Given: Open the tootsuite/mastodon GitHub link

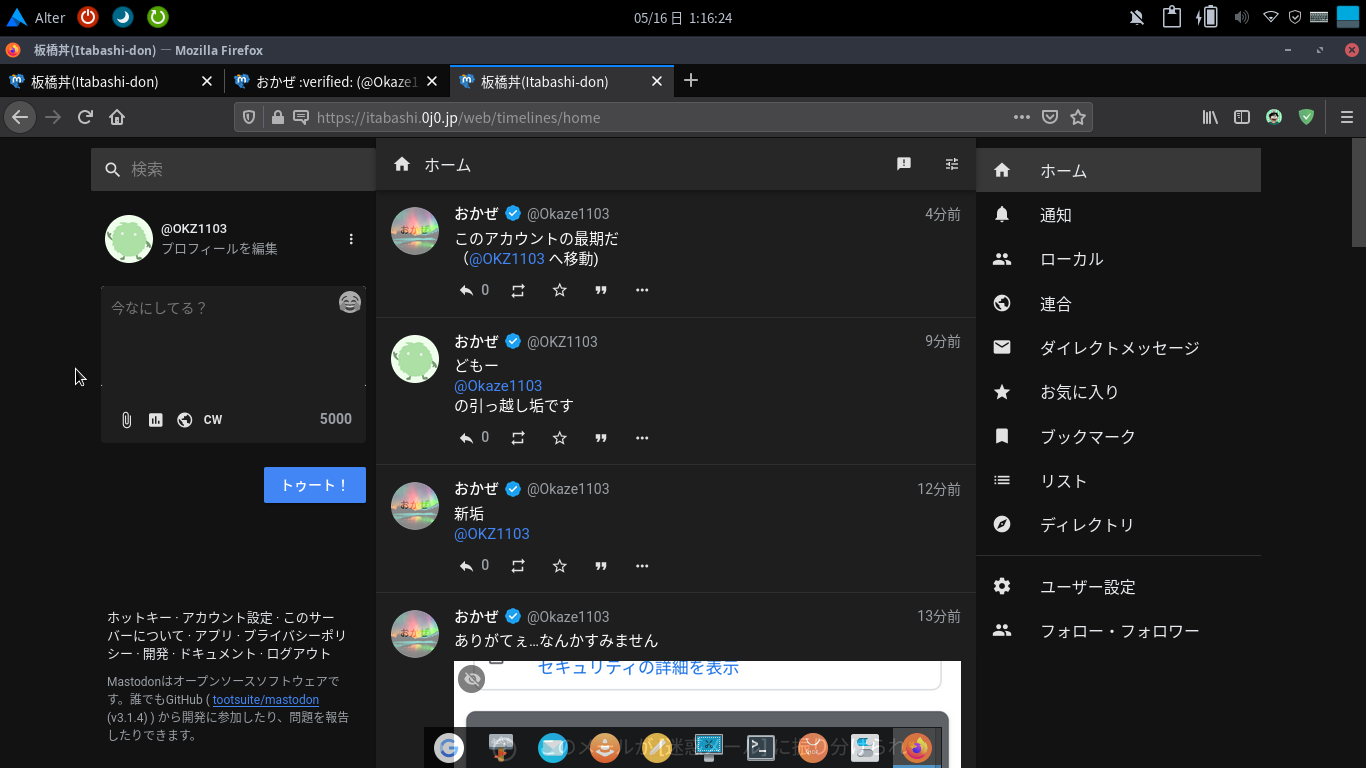Looking at the screenshot, I should 266,700.
